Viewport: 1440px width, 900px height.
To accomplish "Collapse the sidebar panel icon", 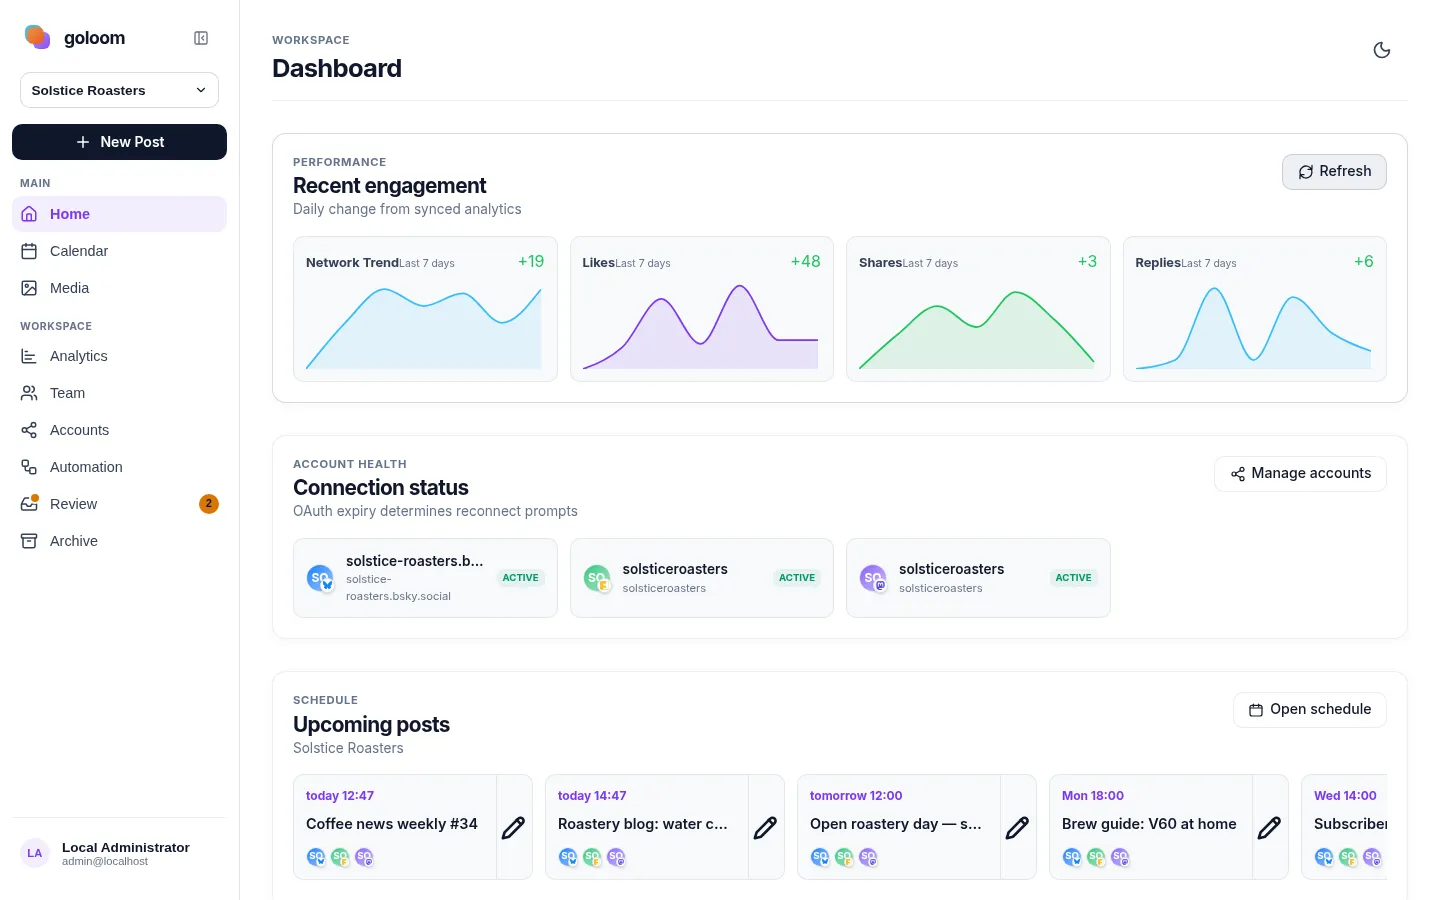I will coord(201,38).
